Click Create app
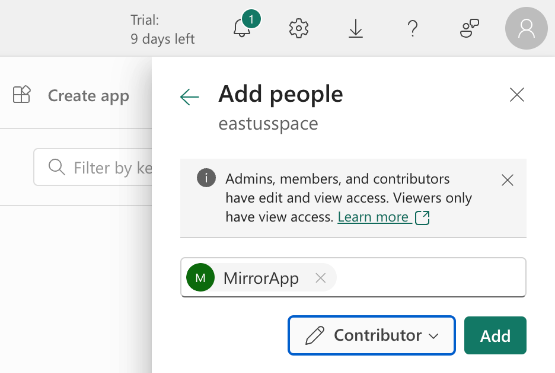This screenshot has height=373, width=555. [71, 96]
